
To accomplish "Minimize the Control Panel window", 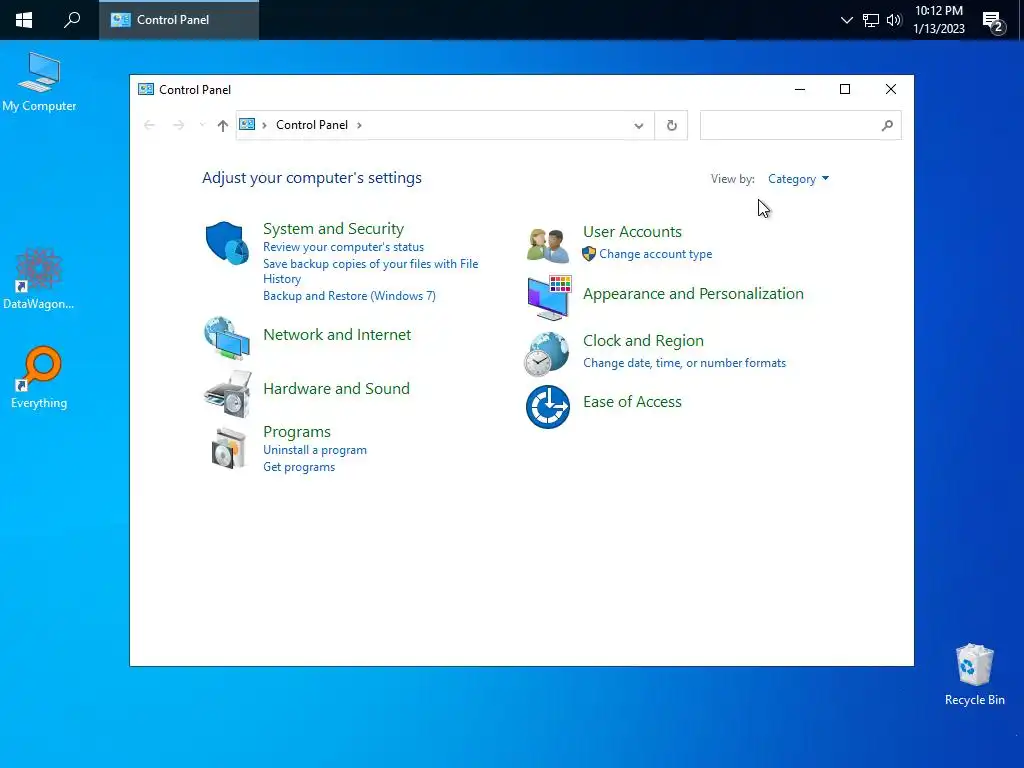I will click(x=799, y=89).
